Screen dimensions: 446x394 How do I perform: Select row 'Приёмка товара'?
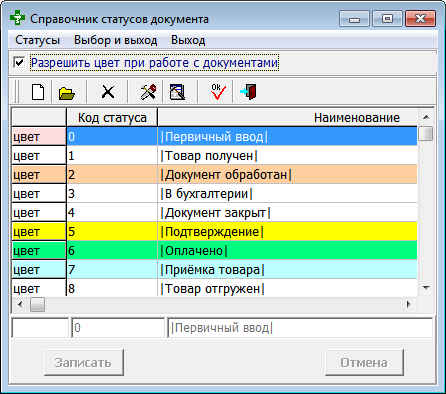coord(214,269)
